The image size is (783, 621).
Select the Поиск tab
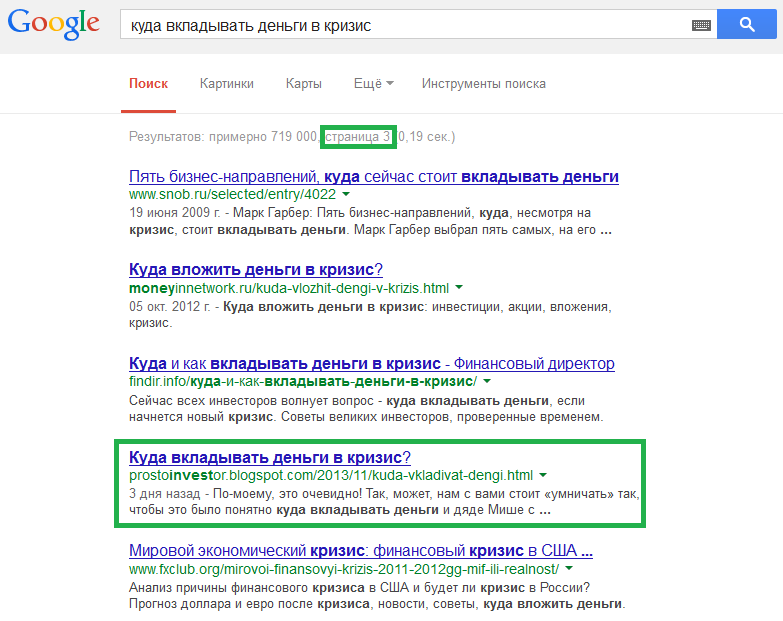pos(149,84)
